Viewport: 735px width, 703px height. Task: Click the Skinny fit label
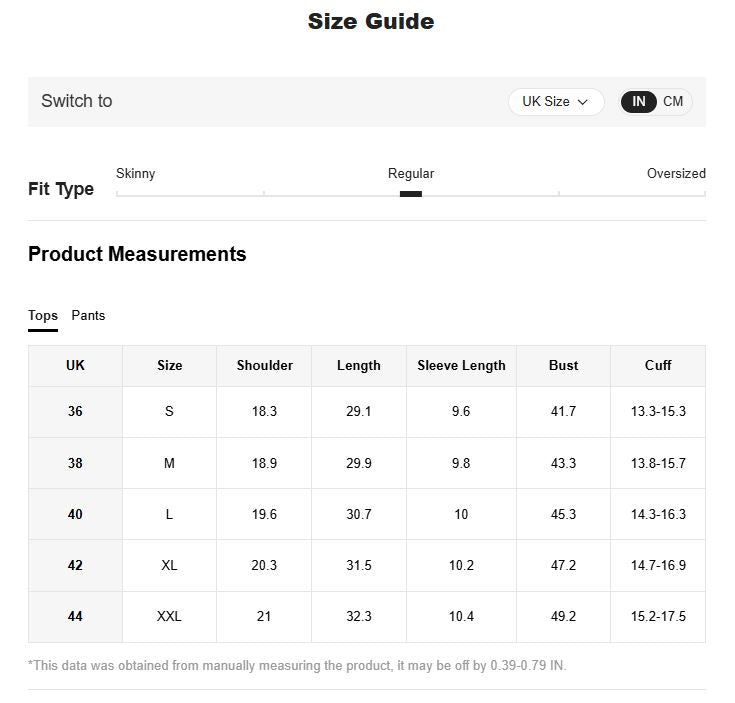[x=135, y=173]
